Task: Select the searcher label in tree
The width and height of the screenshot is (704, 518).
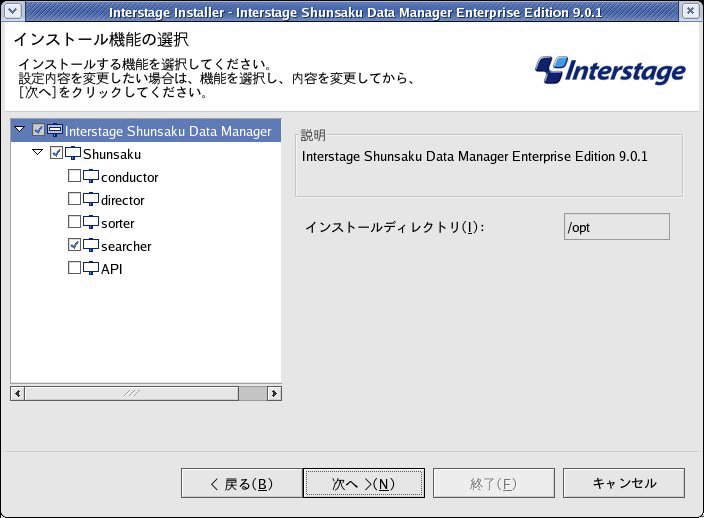Action: [x=126, y=246]
